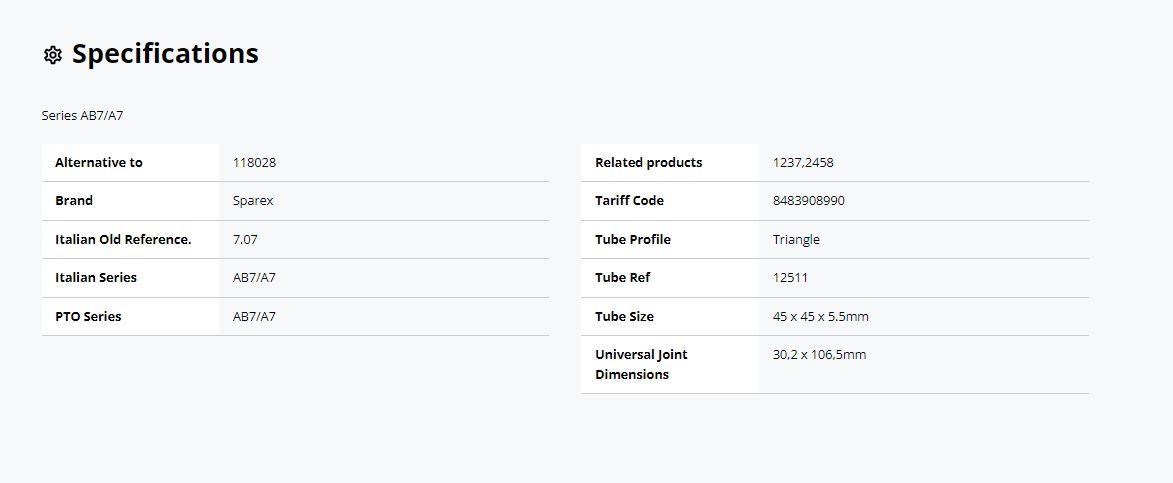The image size is (1173, 483).
Task: Click the Related products label cell
Action: (x=670, y=162)
